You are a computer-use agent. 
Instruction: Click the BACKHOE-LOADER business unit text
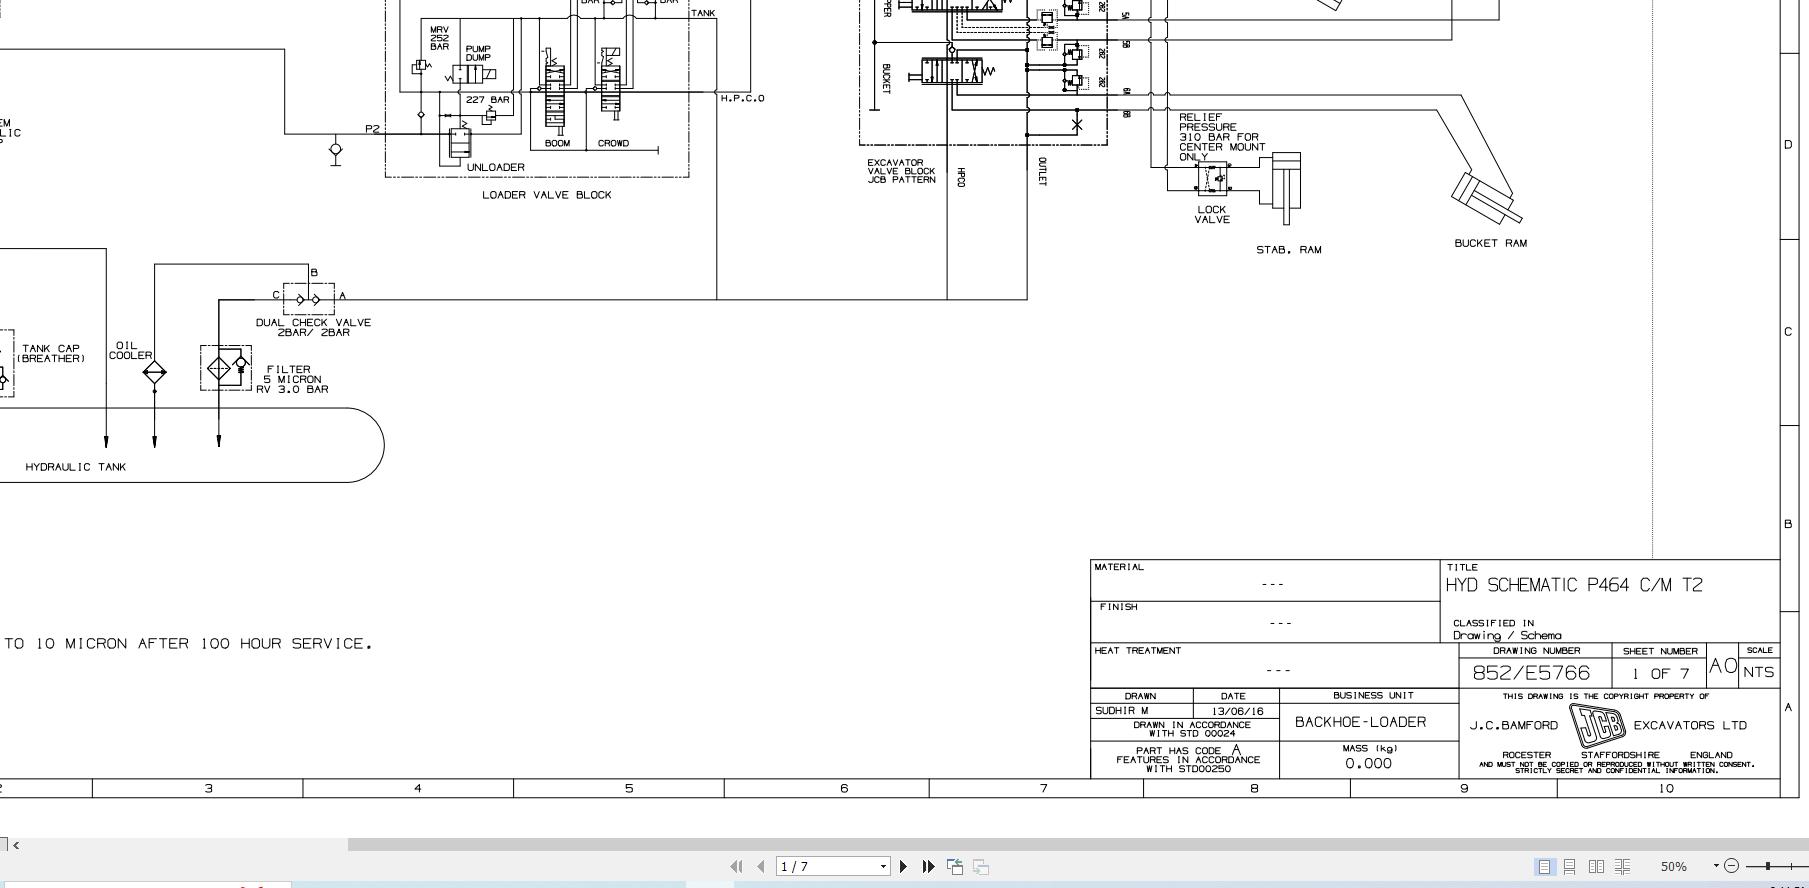tap(1360, 722)
